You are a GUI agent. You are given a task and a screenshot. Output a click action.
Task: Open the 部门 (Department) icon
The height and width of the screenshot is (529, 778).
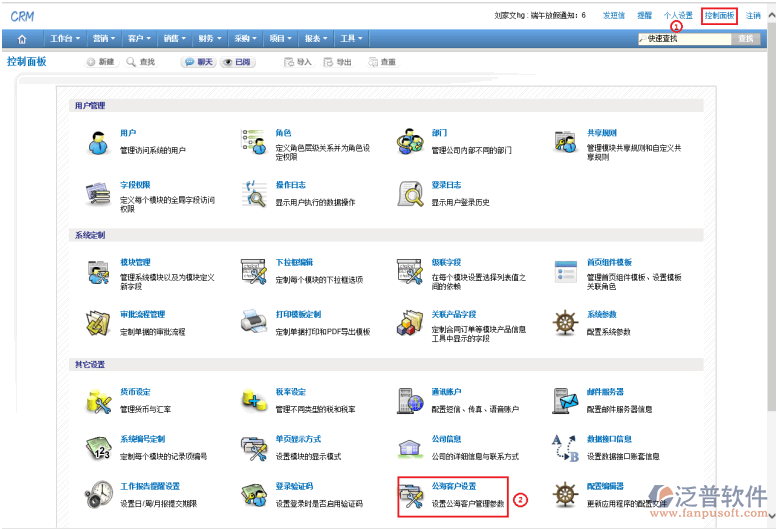pyautogui.click(x=410, y=142)
